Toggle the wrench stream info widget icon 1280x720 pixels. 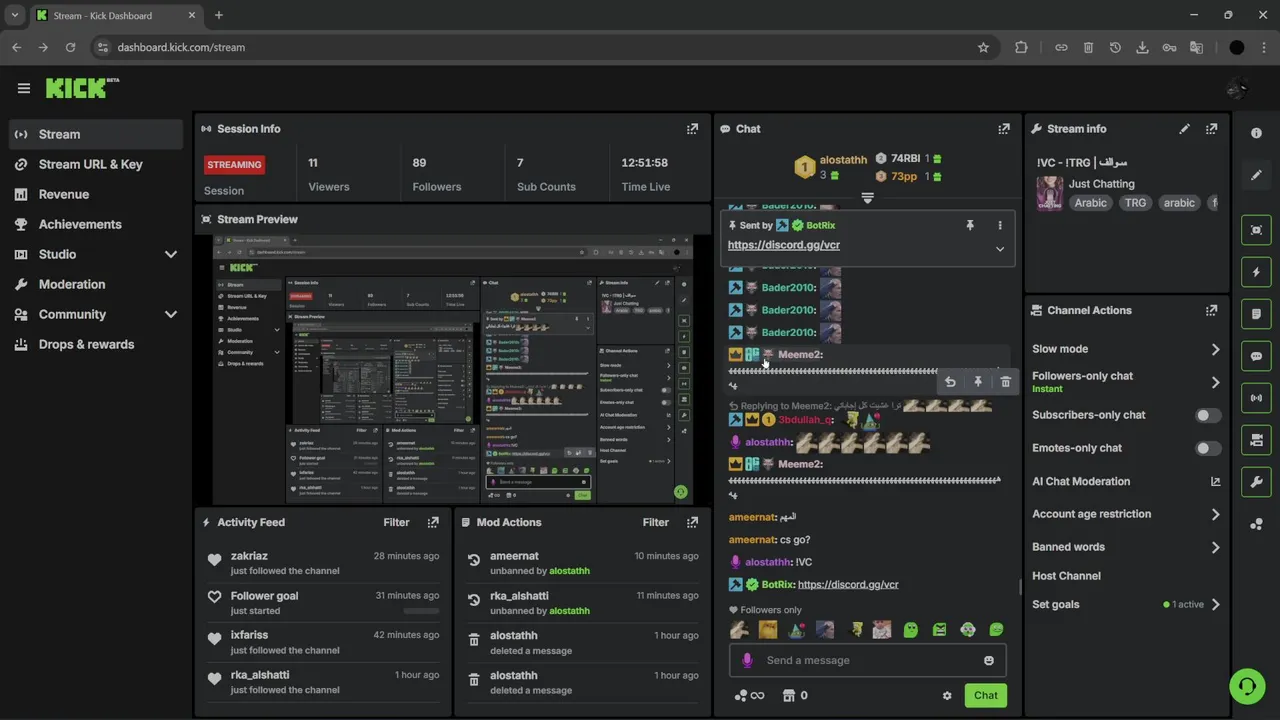[1256, 482]
